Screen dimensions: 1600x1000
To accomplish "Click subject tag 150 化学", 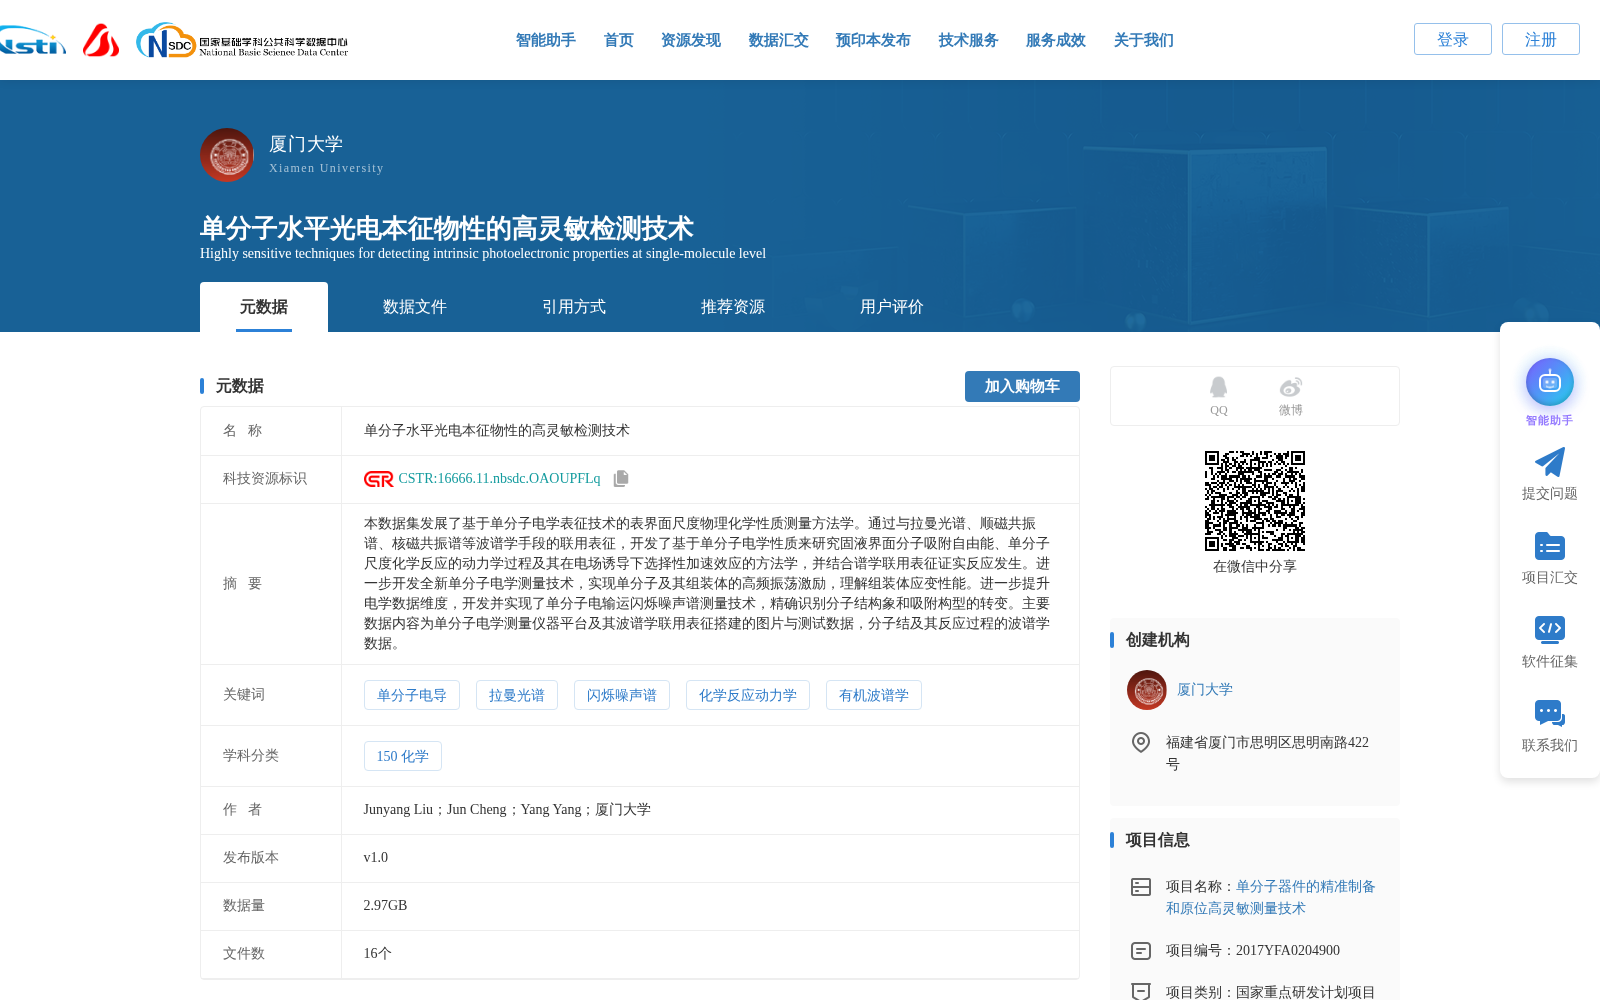I will click(x=403, y=756).
